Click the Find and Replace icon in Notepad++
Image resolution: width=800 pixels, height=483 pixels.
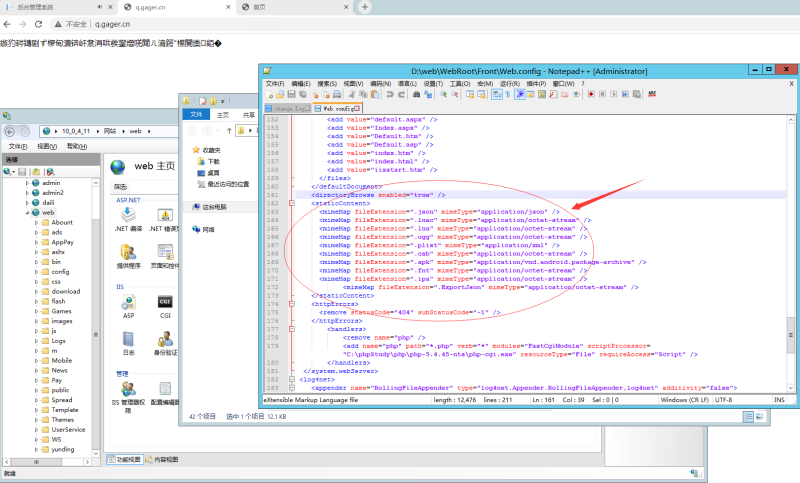click(x=428, y=94)
